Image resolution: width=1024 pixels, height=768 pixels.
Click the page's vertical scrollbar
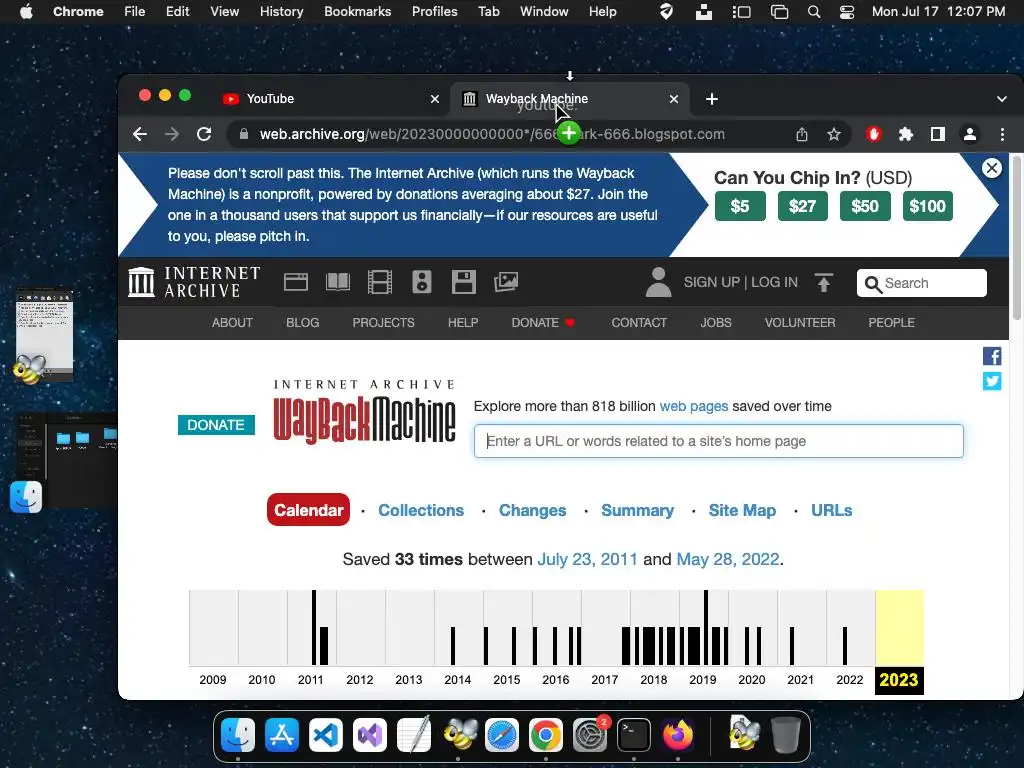click(1016, 236)
